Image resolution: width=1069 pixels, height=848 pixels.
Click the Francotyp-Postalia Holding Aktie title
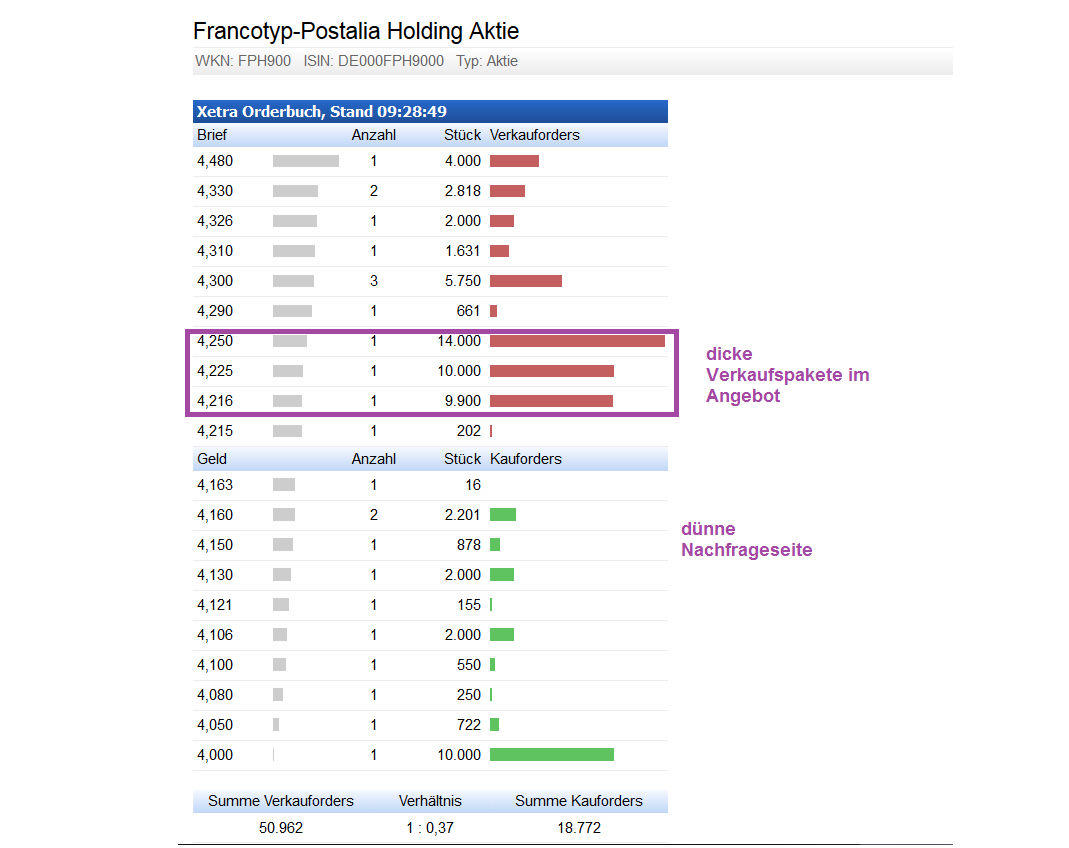tap(356, 31)
